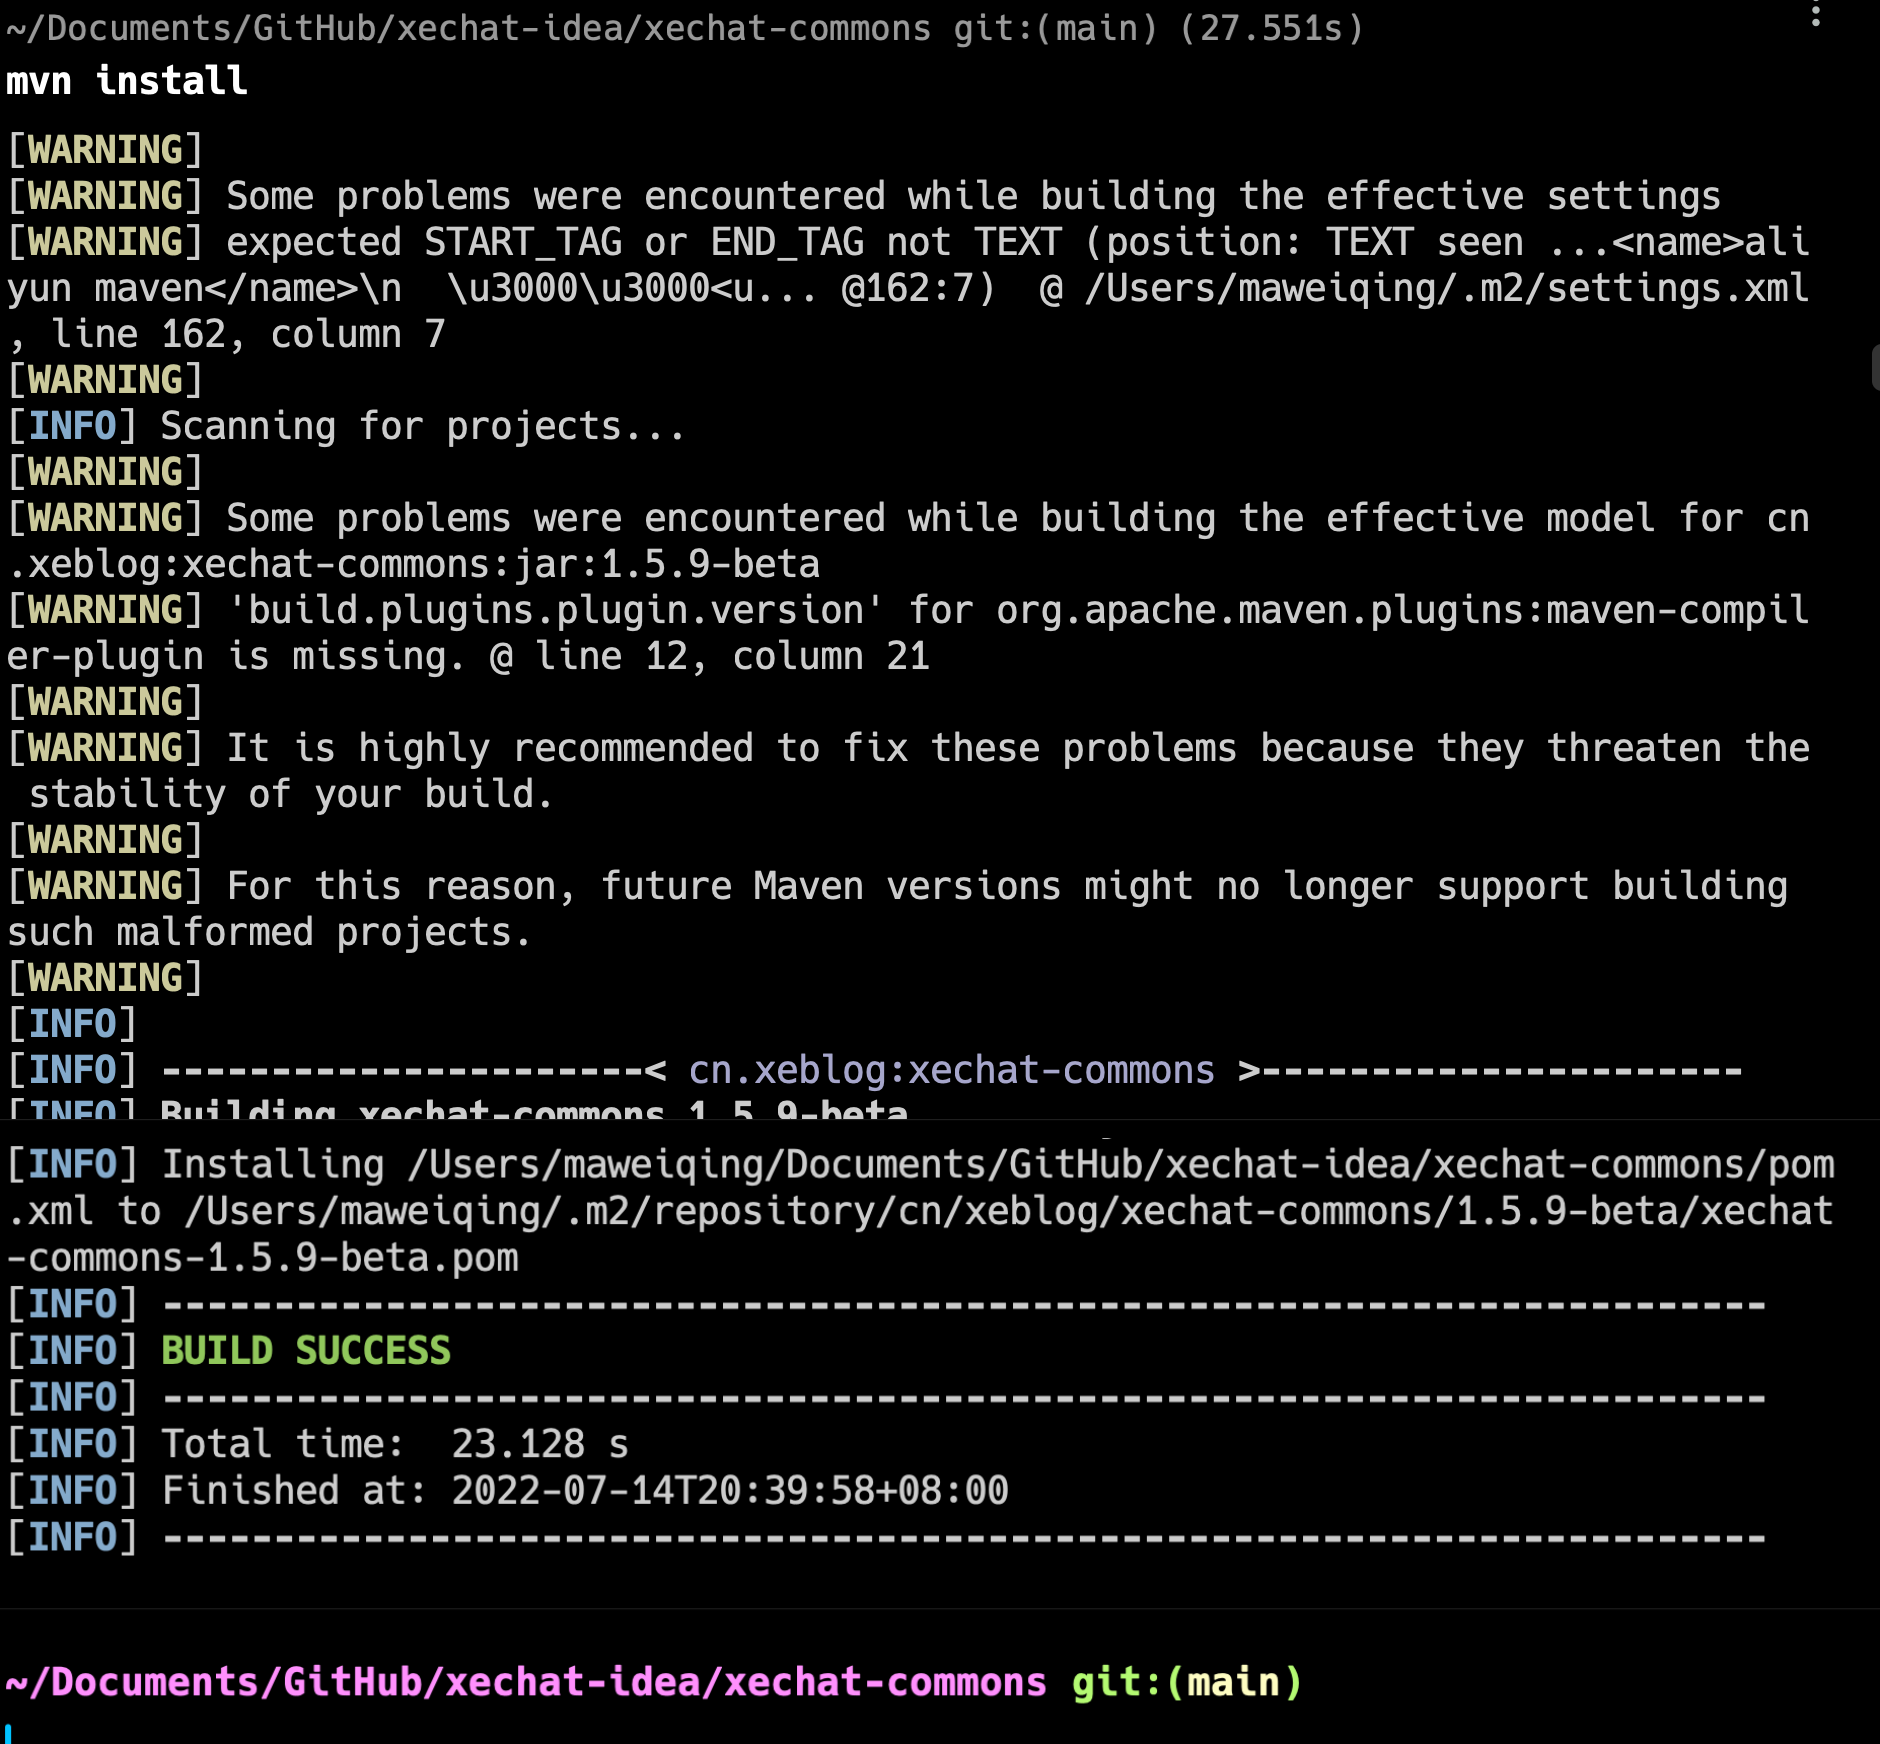Click the 'cn.xeblog:xechat-commons' artifact name in the separator
The image size is (1880, 1744).
[x=951, y=1071]
